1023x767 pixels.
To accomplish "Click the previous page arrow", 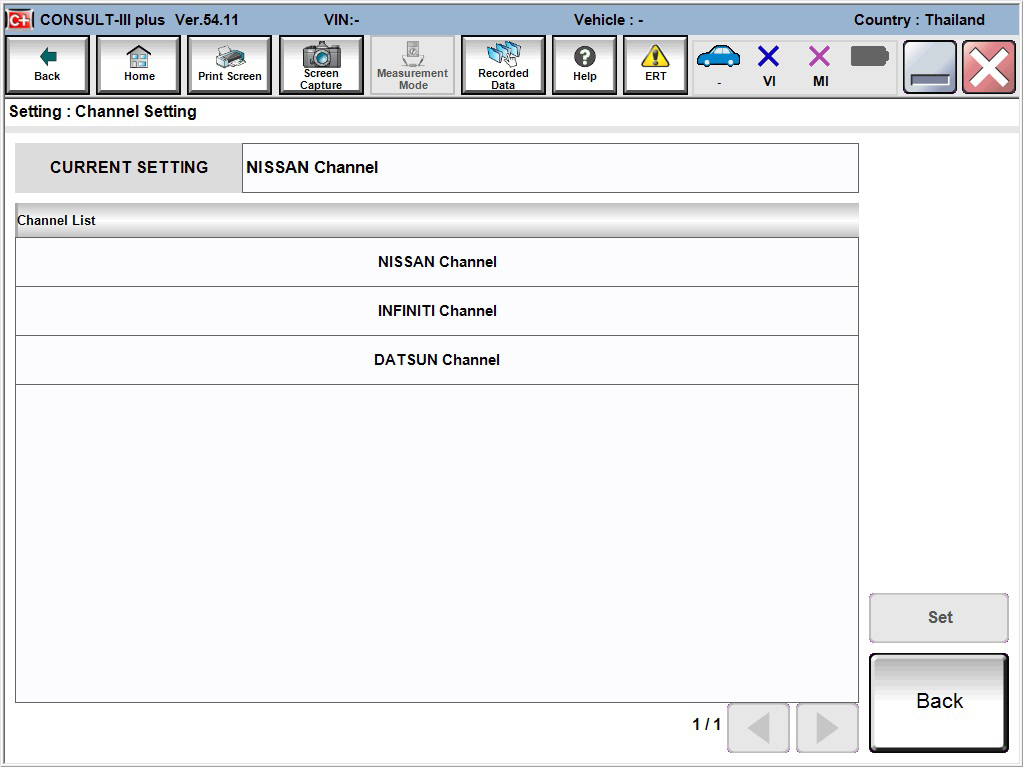I will point(757,729).
